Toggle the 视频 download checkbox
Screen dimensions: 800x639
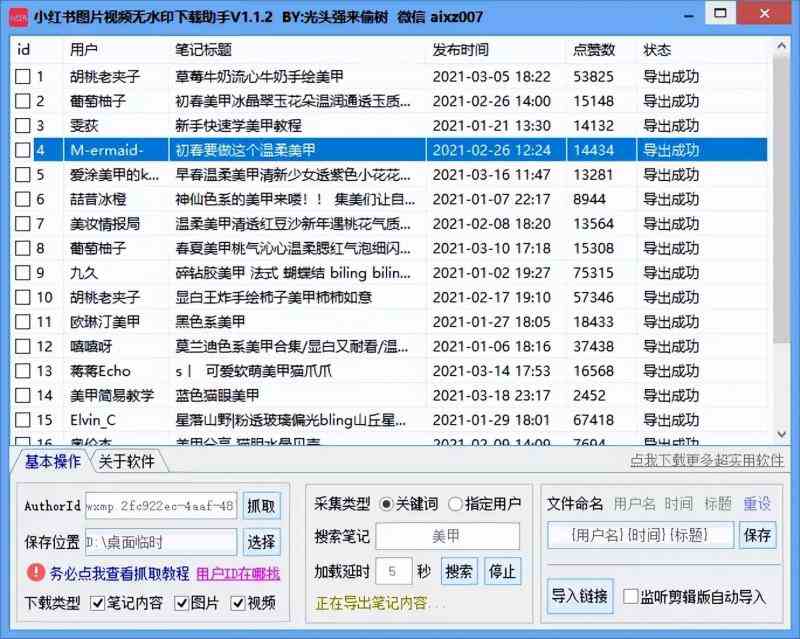point(238,603)
